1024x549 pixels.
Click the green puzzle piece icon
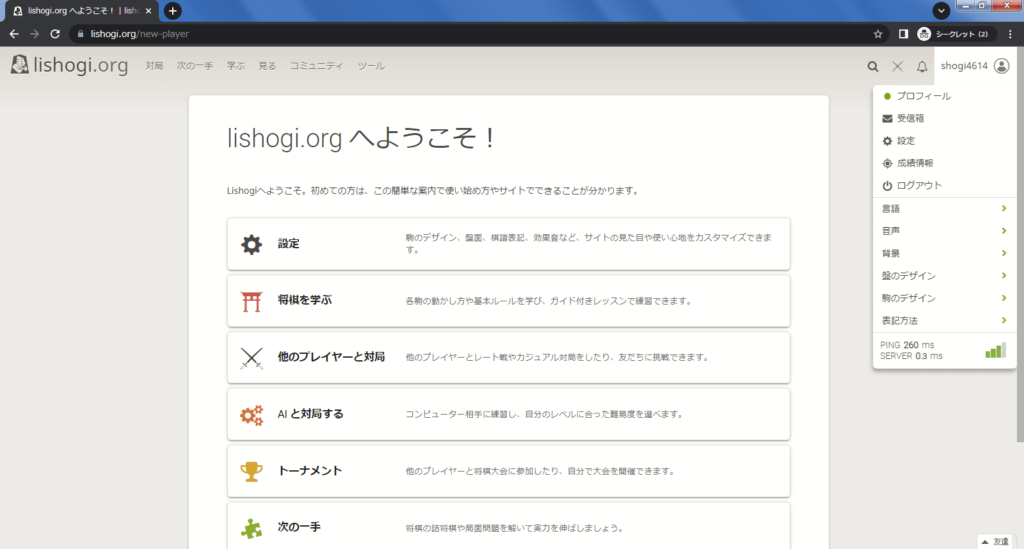251,527
